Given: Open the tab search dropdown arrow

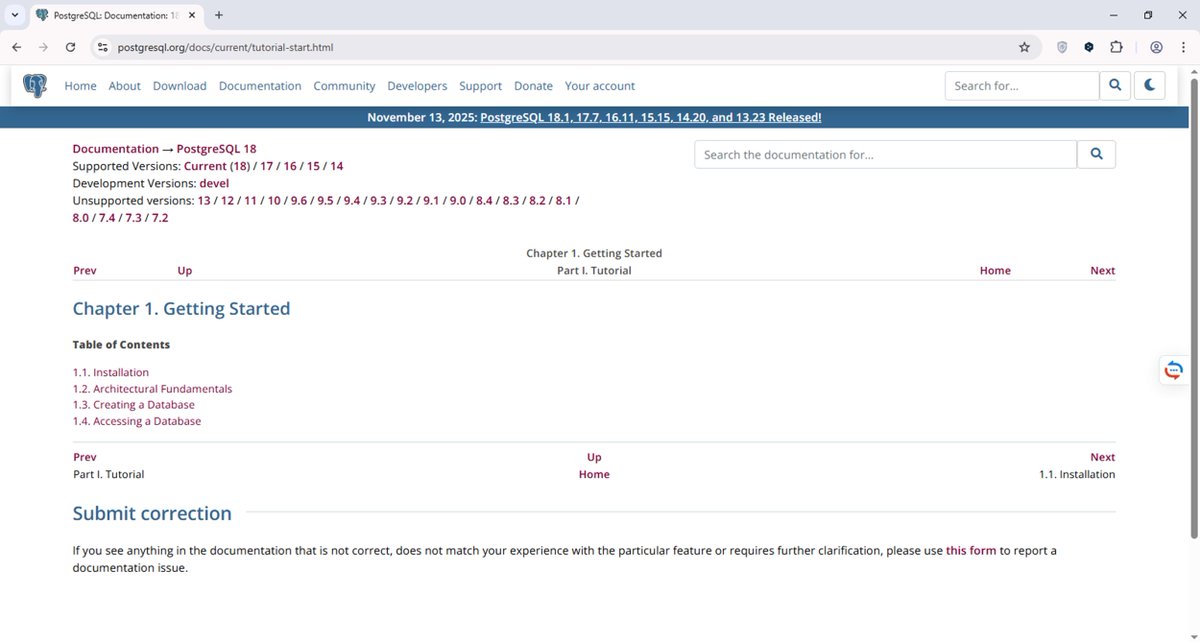Looking at the screenshot, I should click(x=14, y=15).
